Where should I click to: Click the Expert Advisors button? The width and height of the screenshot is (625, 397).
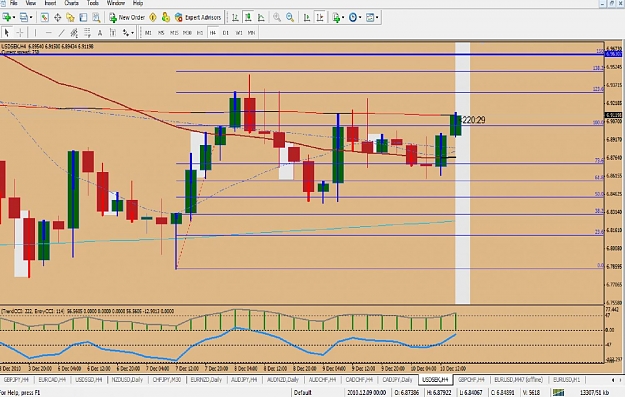pos(198,17)
